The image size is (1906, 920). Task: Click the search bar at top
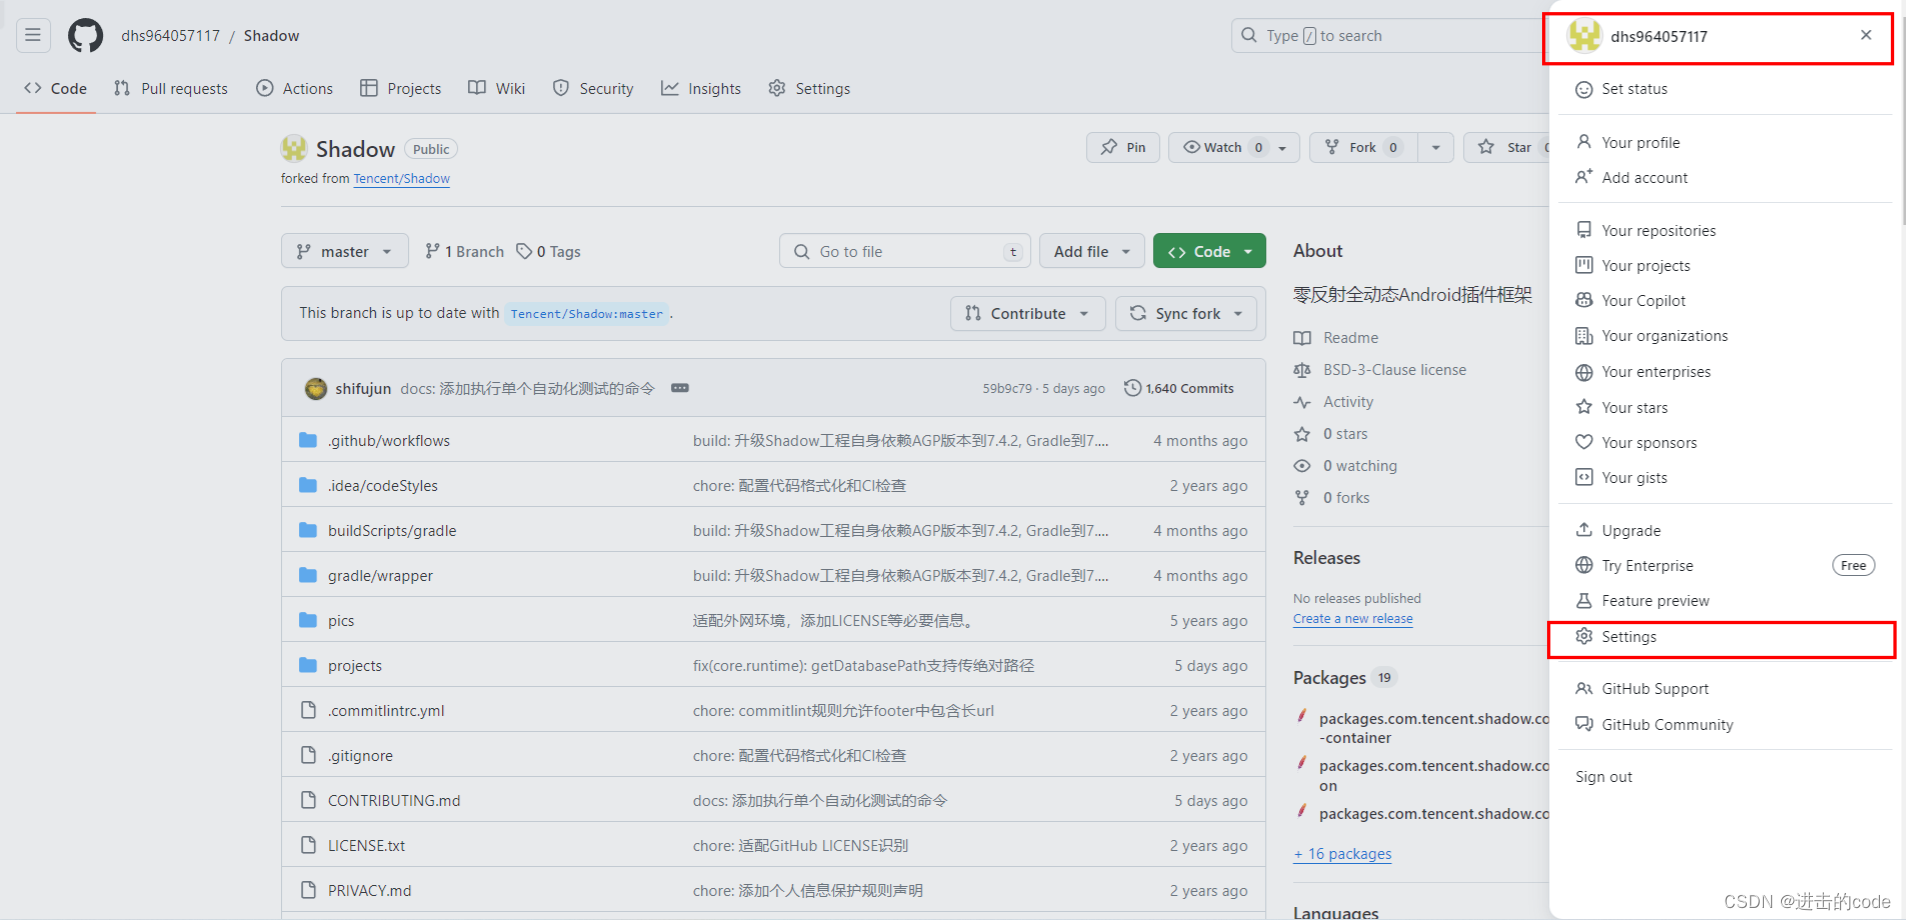1389,35
